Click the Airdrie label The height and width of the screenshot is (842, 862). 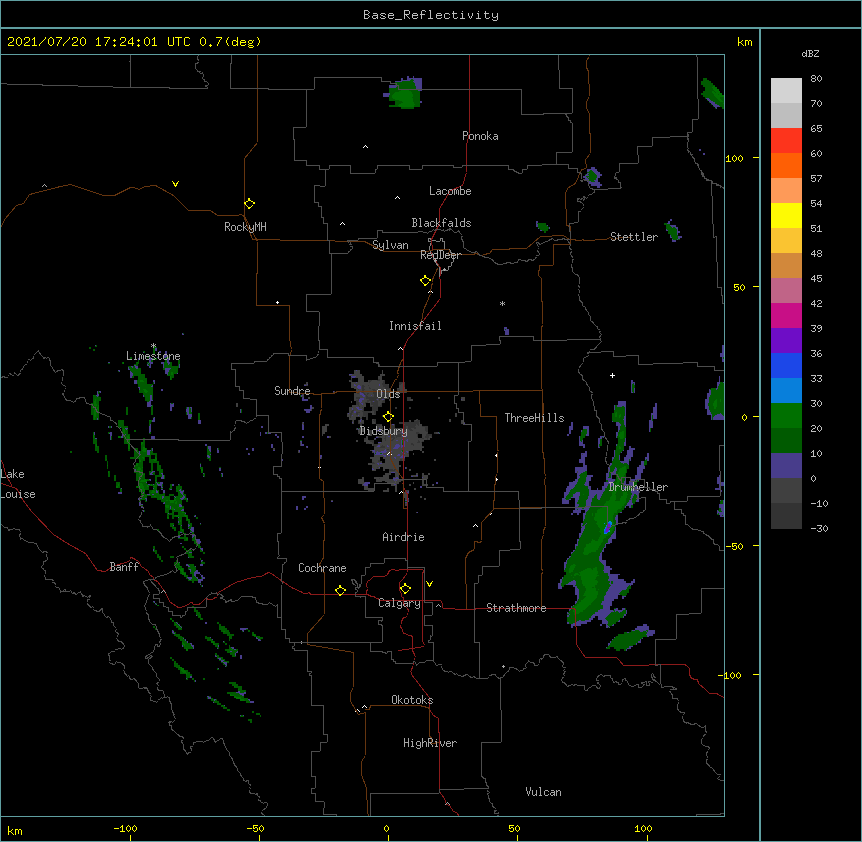403,537
